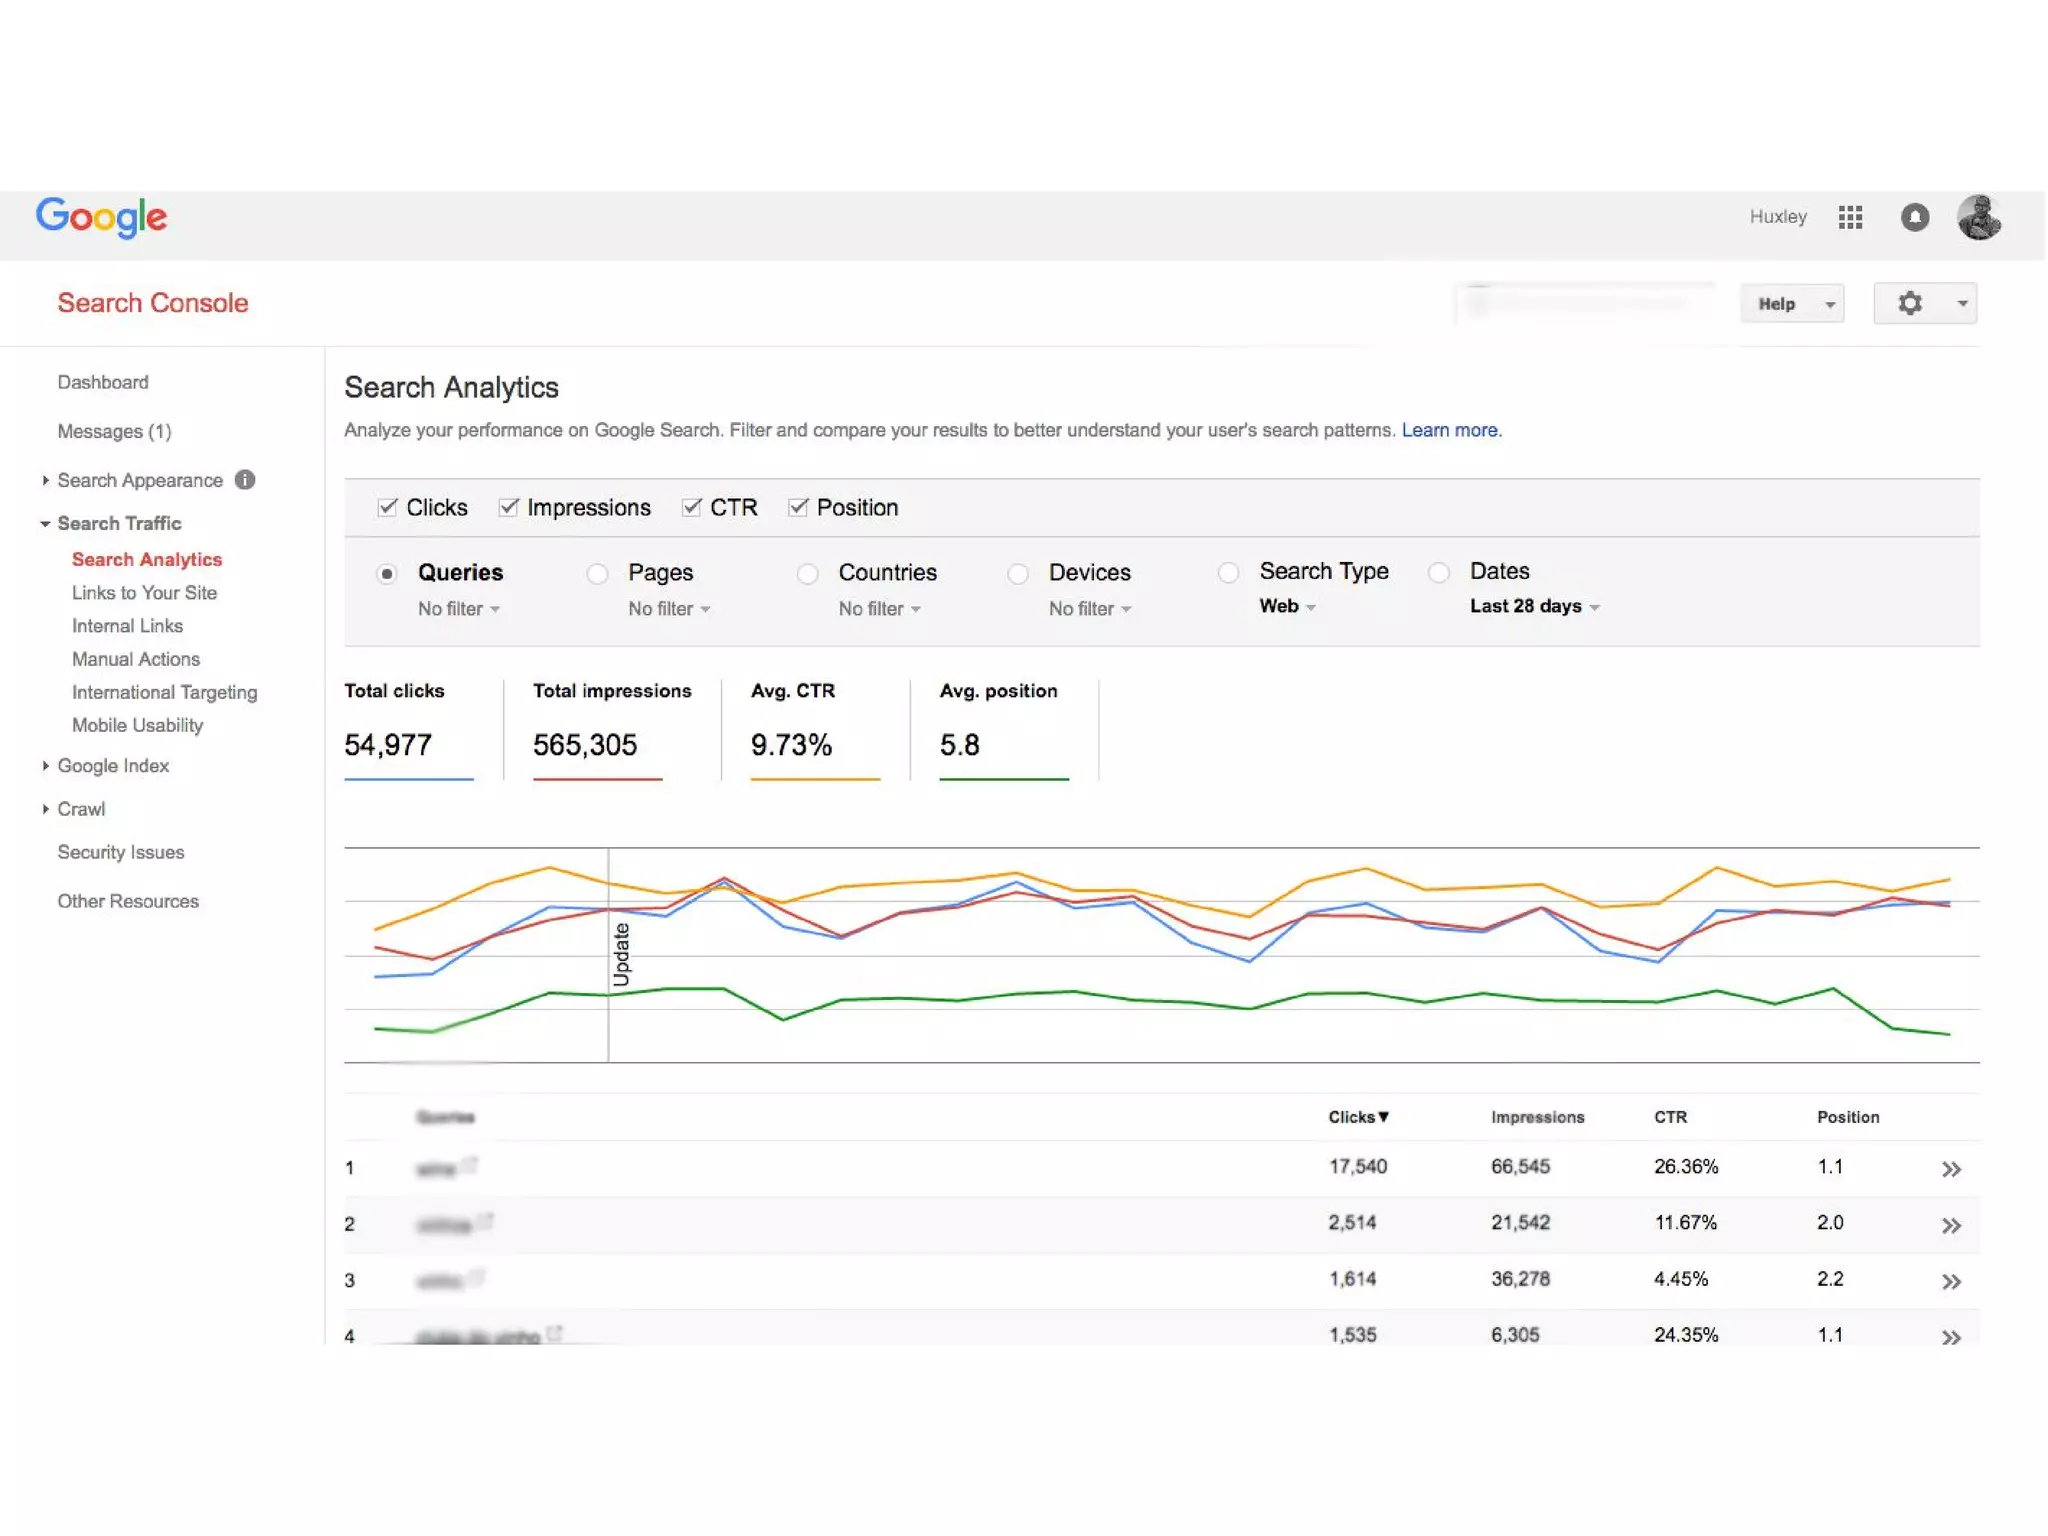Open the Help dropdown
Image resolution: width=2048 pixels, height=1536 pixels.
[x=1792, y=304]
